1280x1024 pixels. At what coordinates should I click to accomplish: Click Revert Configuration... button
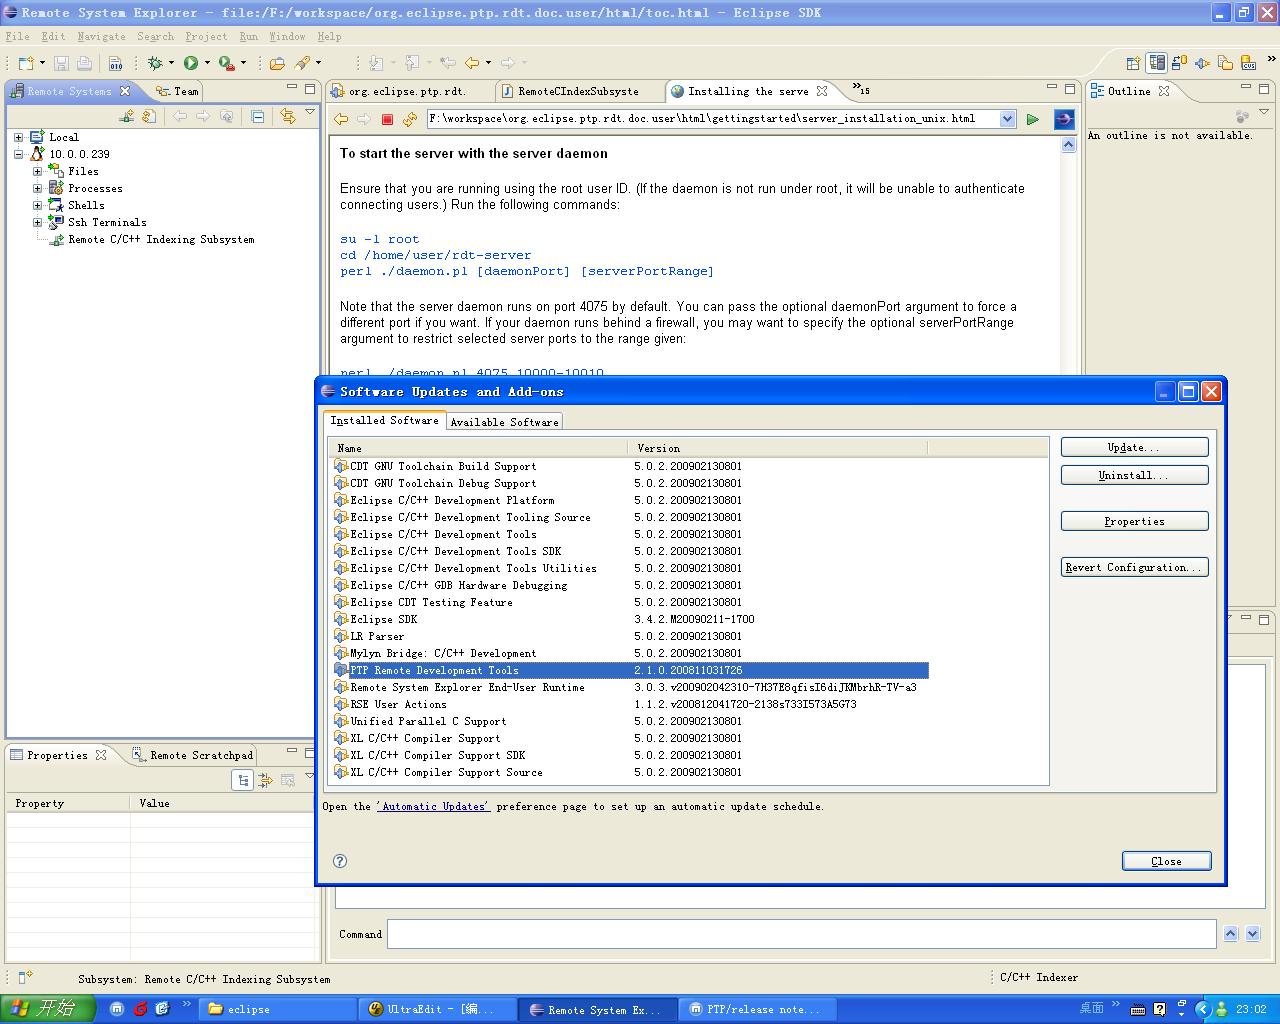1134,567
